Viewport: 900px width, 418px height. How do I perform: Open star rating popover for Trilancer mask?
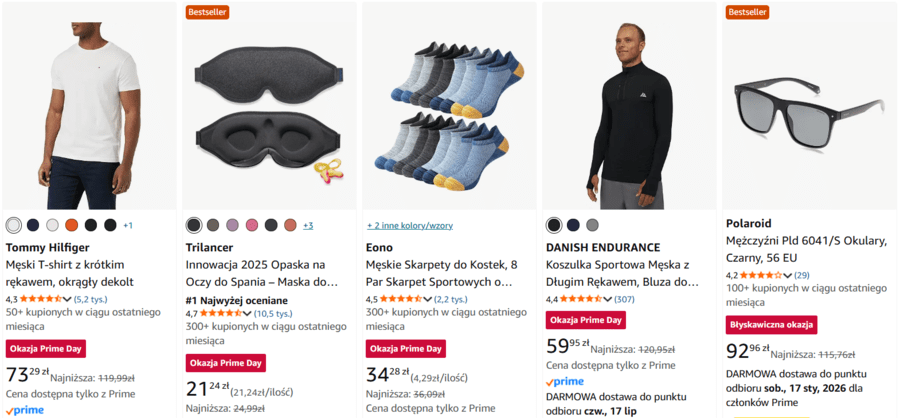(x=221, y=314)
